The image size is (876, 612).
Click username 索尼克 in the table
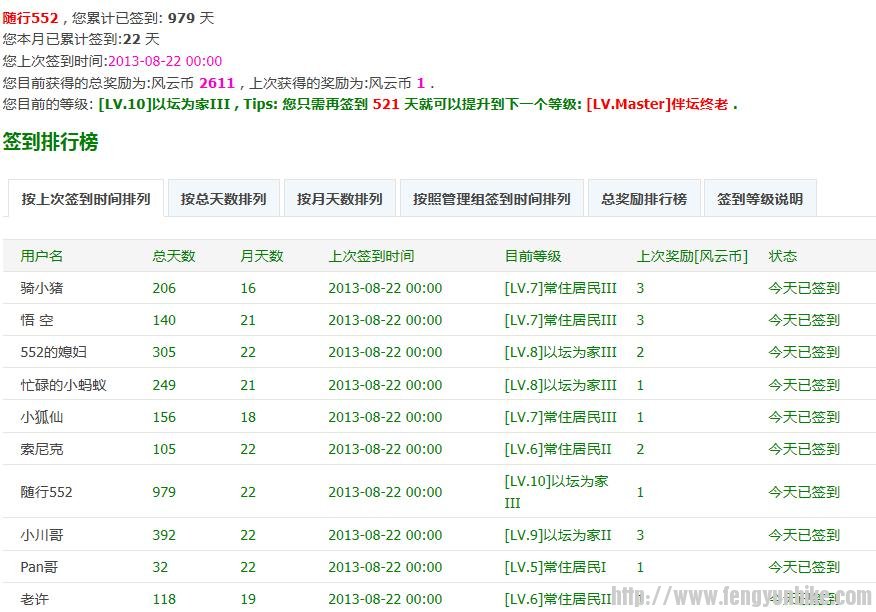coord(41,449)
